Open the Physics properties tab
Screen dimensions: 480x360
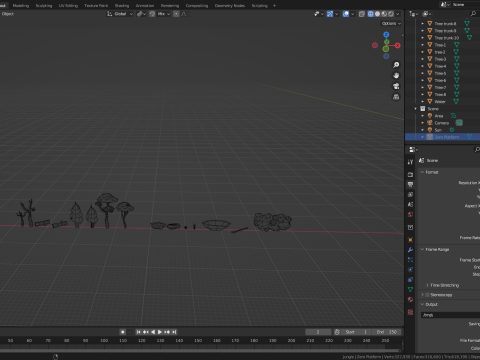click(x=410, y=270)
